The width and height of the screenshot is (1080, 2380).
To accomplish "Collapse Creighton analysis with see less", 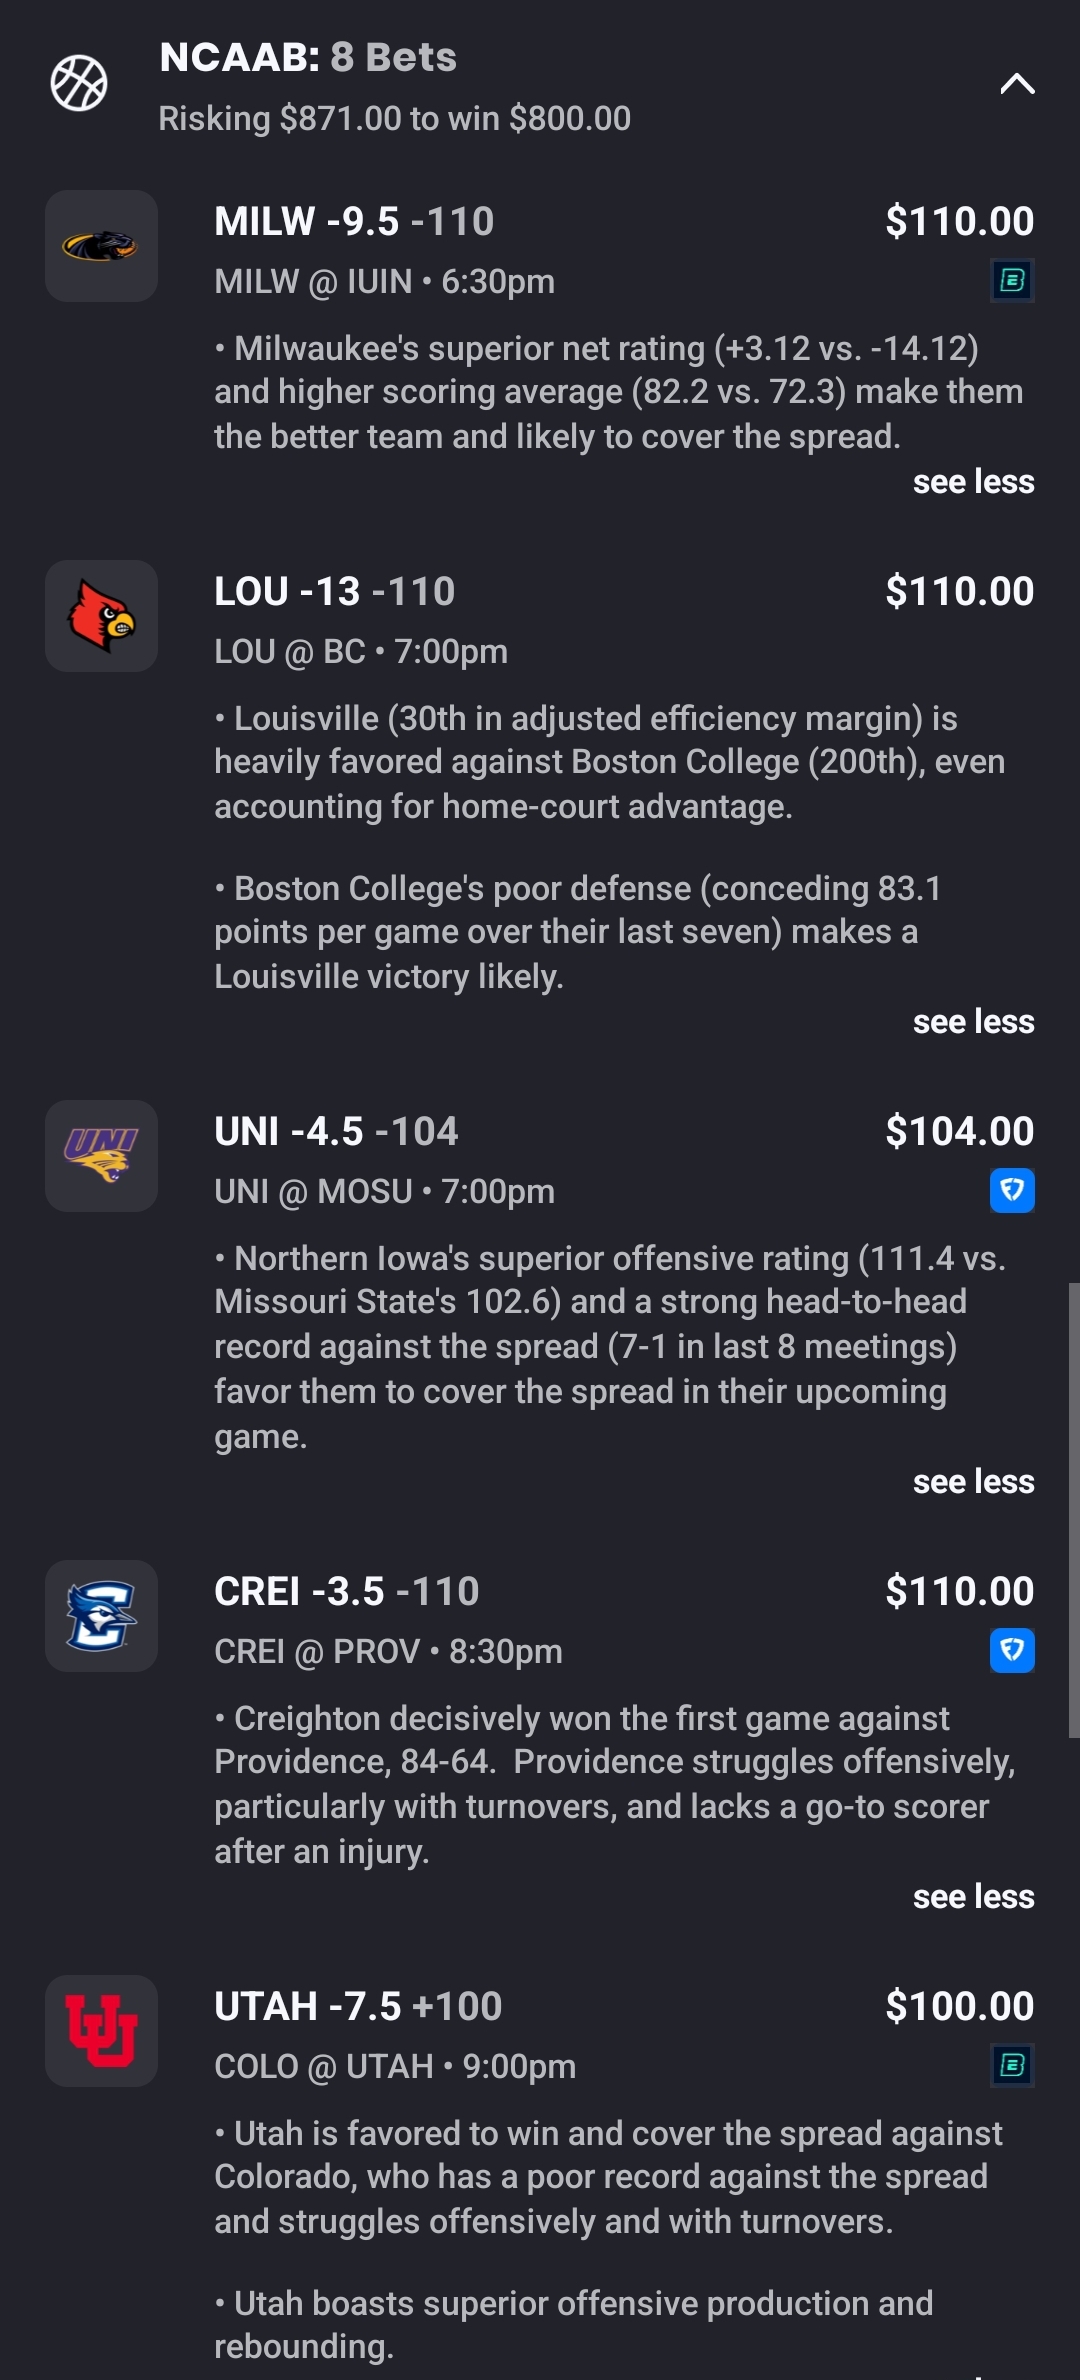I will point(973,1897).
